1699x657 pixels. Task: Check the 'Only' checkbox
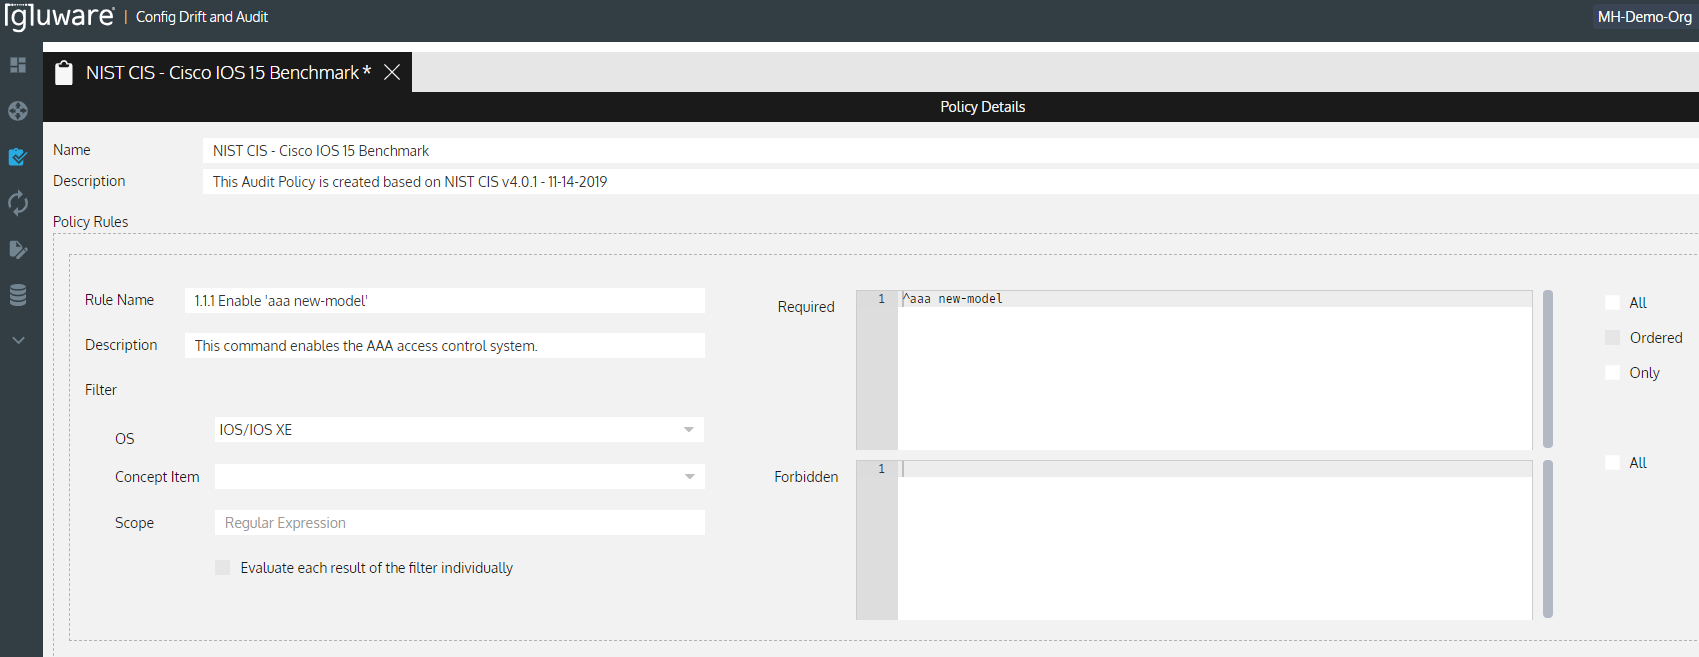pyautogui.click(x=1612, y=373)
